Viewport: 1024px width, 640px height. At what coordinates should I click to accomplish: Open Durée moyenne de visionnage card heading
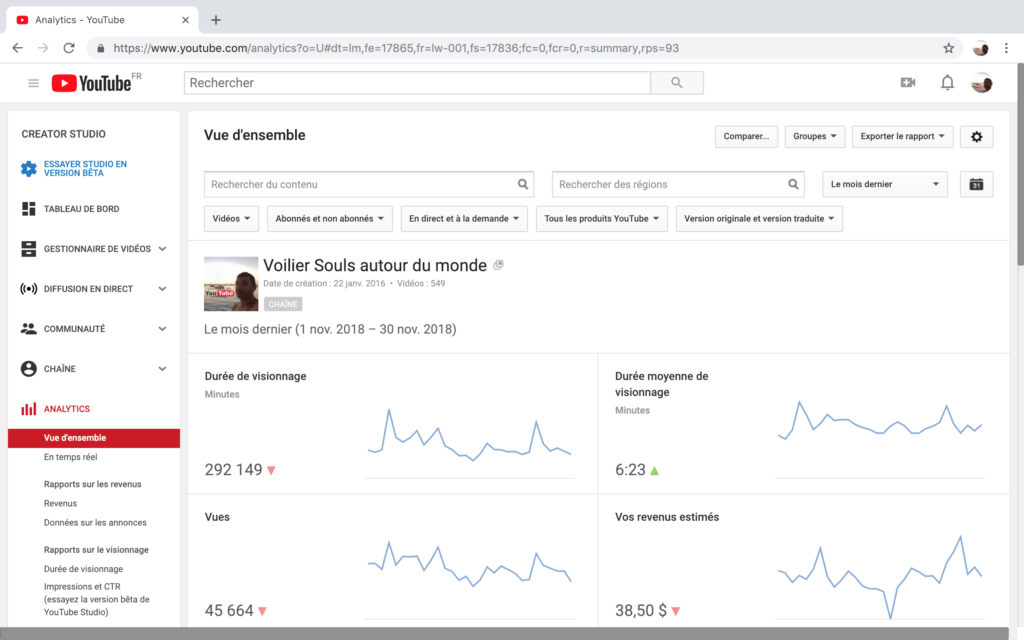pyautogui.click(x=662, y=384)
